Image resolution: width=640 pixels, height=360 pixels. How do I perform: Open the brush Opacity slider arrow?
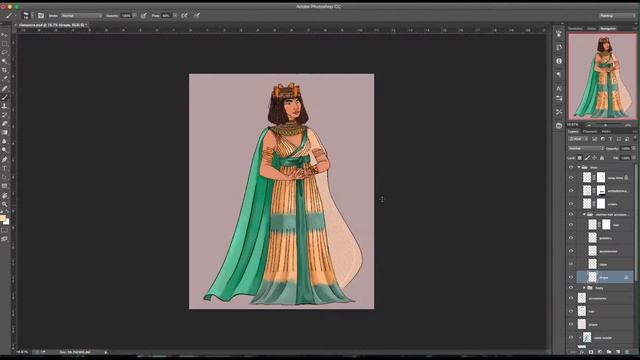(134, 16)
